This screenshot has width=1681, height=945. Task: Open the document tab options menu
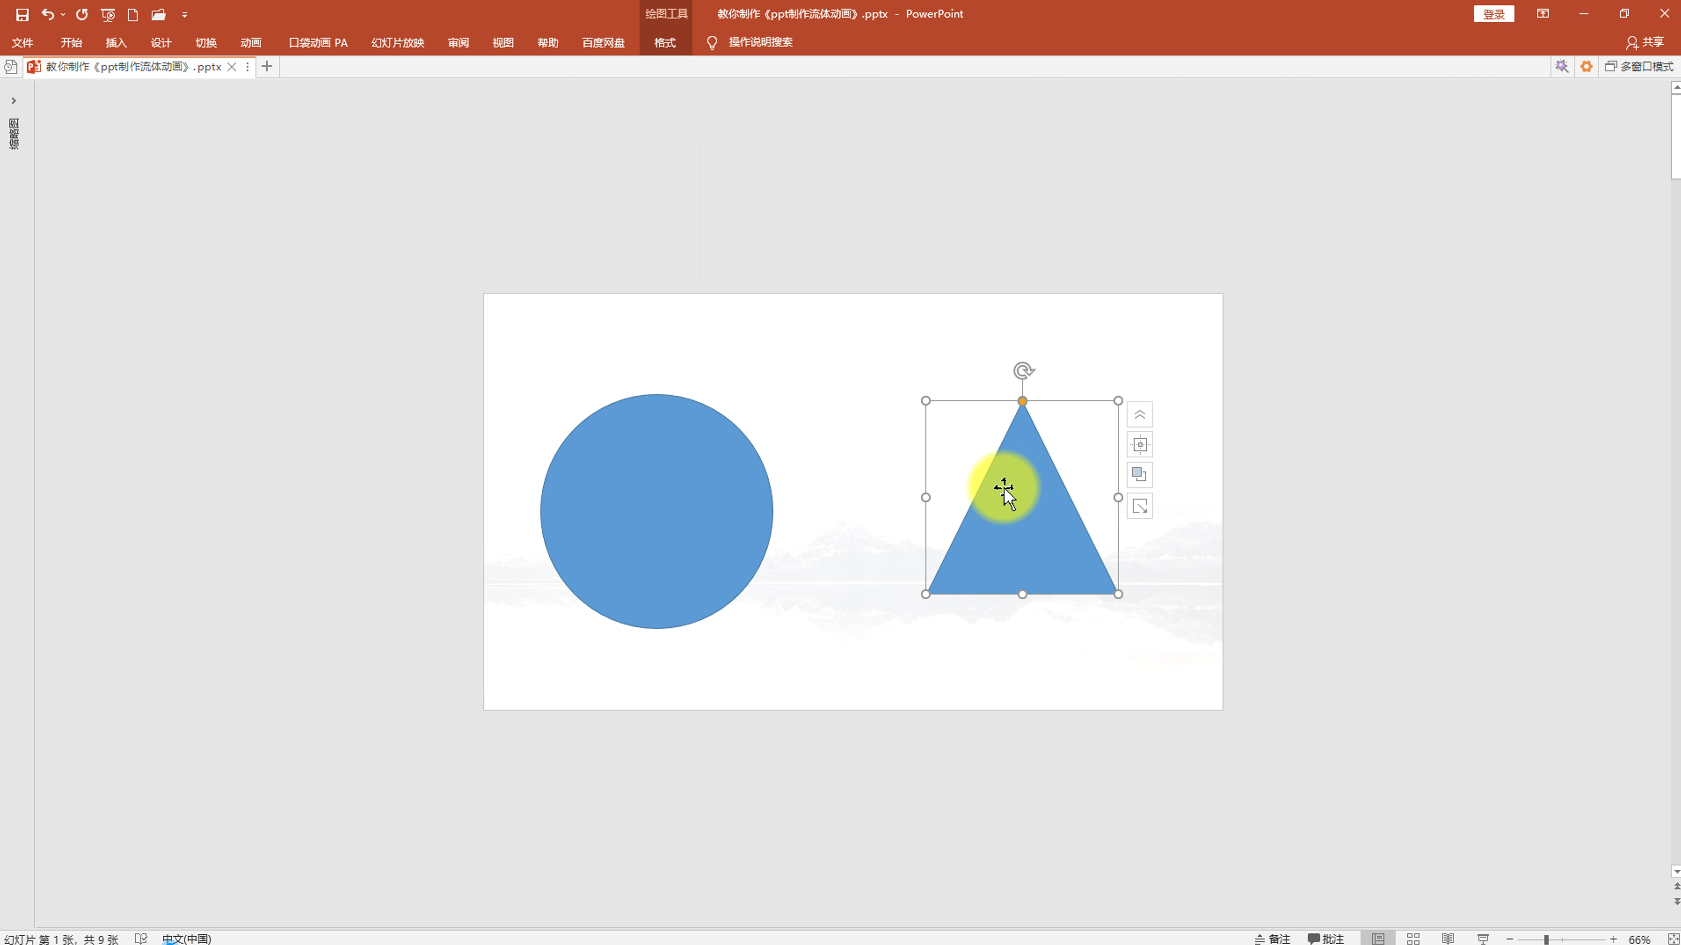pyautogui.click(x=247, y=67)
